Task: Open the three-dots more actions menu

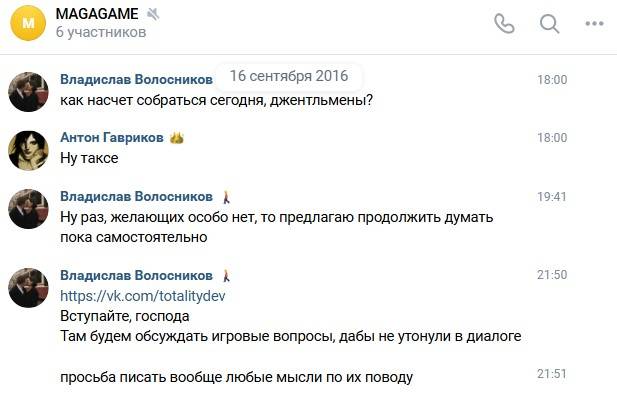Action: [x=594, y=24]
